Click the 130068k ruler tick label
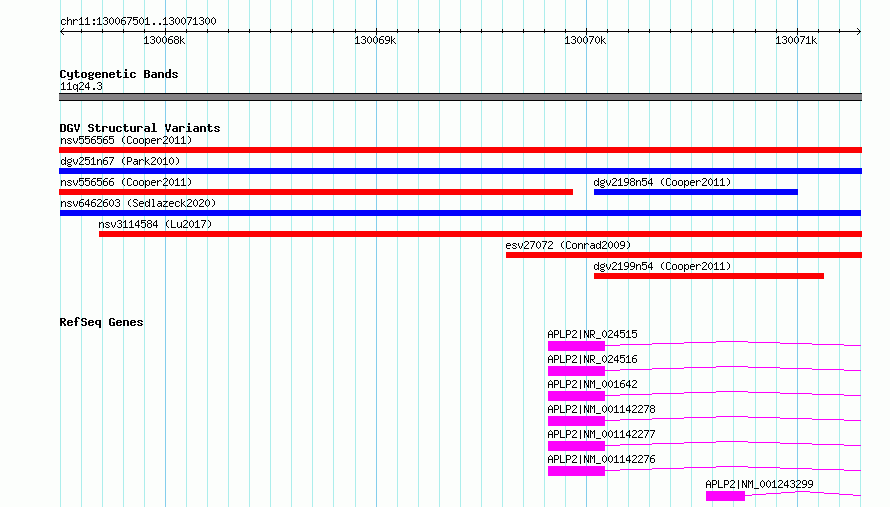This screenshot has width=890, height=507. (164, 40)
